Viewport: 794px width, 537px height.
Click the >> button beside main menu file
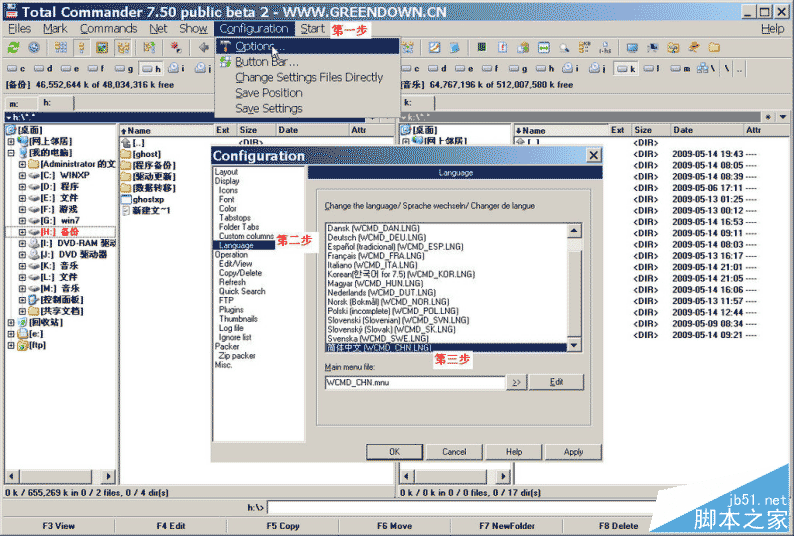click(x=516, y=382)
